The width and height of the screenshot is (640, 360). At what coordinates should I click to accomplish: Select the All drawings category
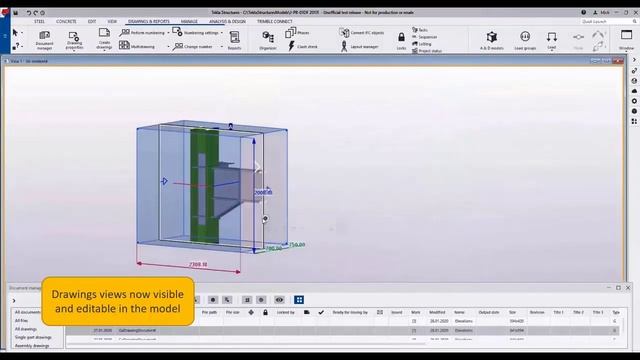(26, 329)
